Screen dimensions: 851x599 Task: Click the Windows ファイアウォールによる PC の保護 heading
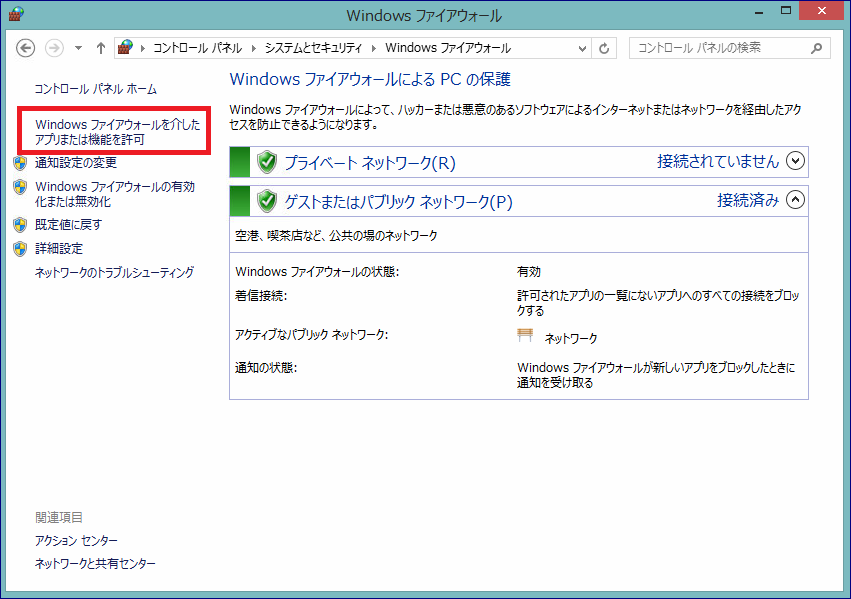370,79
